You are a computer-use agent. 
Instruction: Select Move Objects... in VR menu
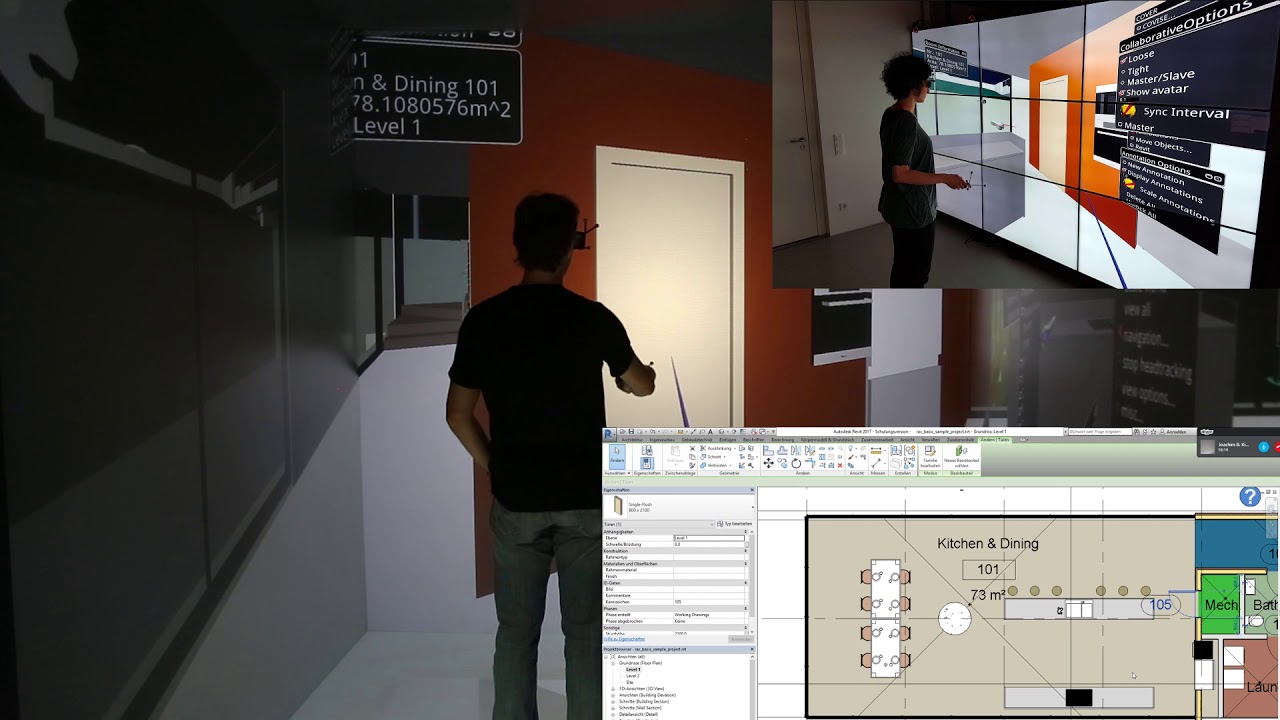pos(1164,145)
